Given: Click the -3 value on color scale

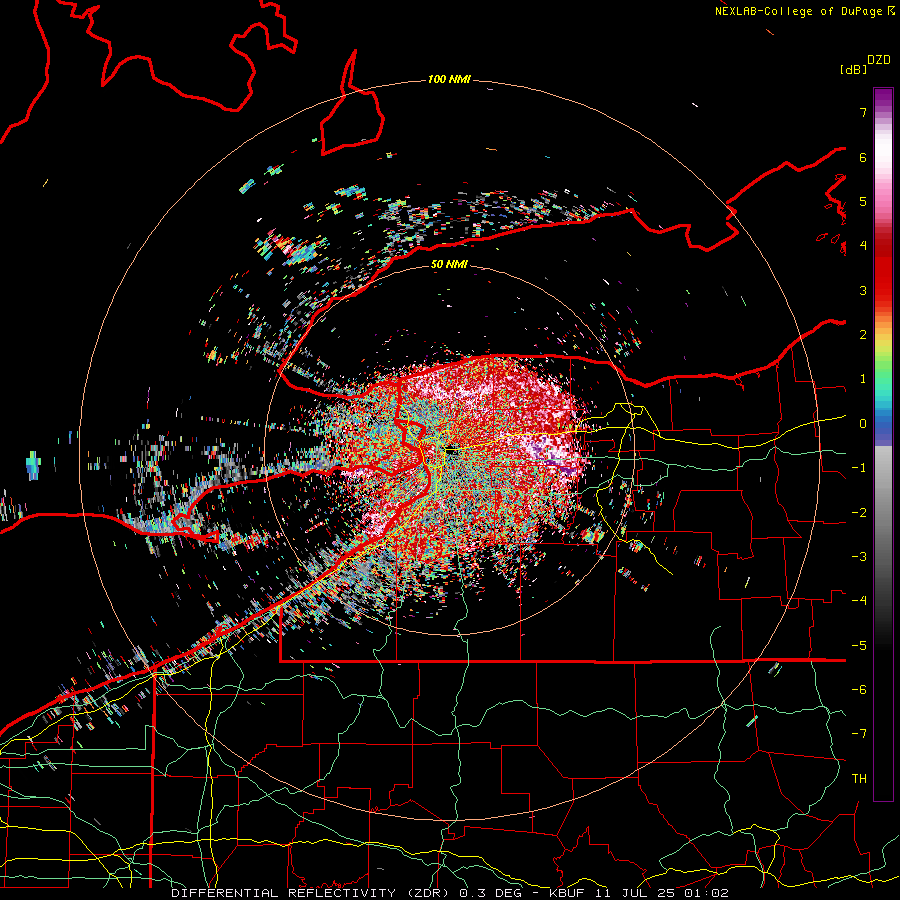Looking at the screenshot, I should 859,557.
